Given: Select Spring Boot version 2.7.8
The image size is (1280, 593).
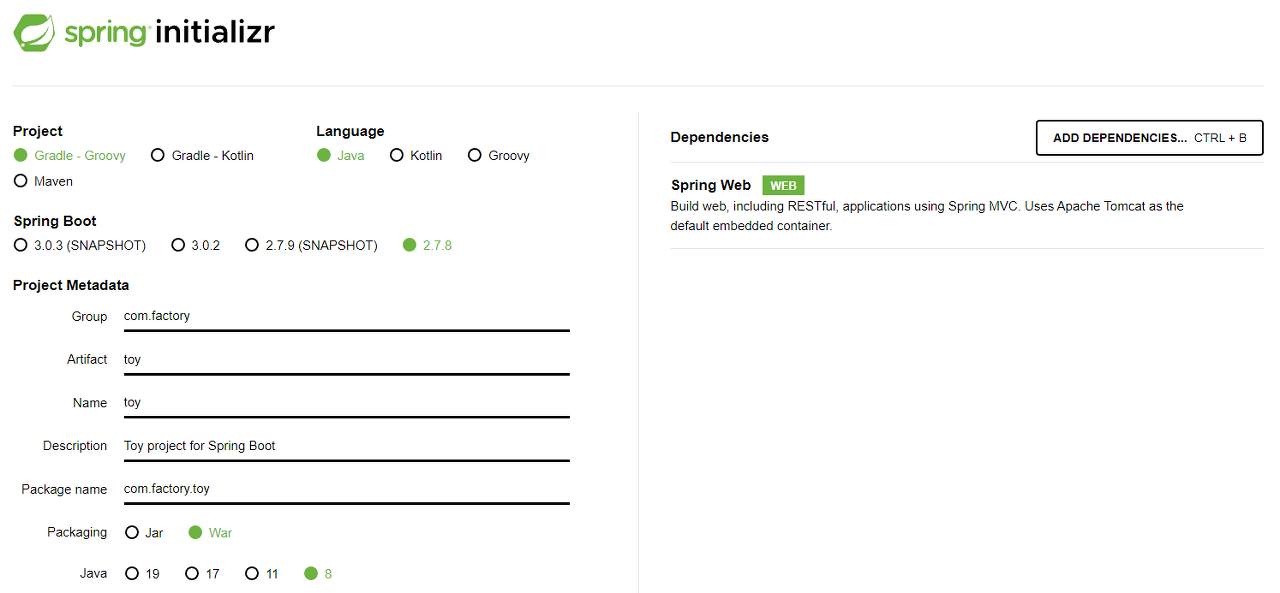Looking at the screenshot, I should 427,245.
